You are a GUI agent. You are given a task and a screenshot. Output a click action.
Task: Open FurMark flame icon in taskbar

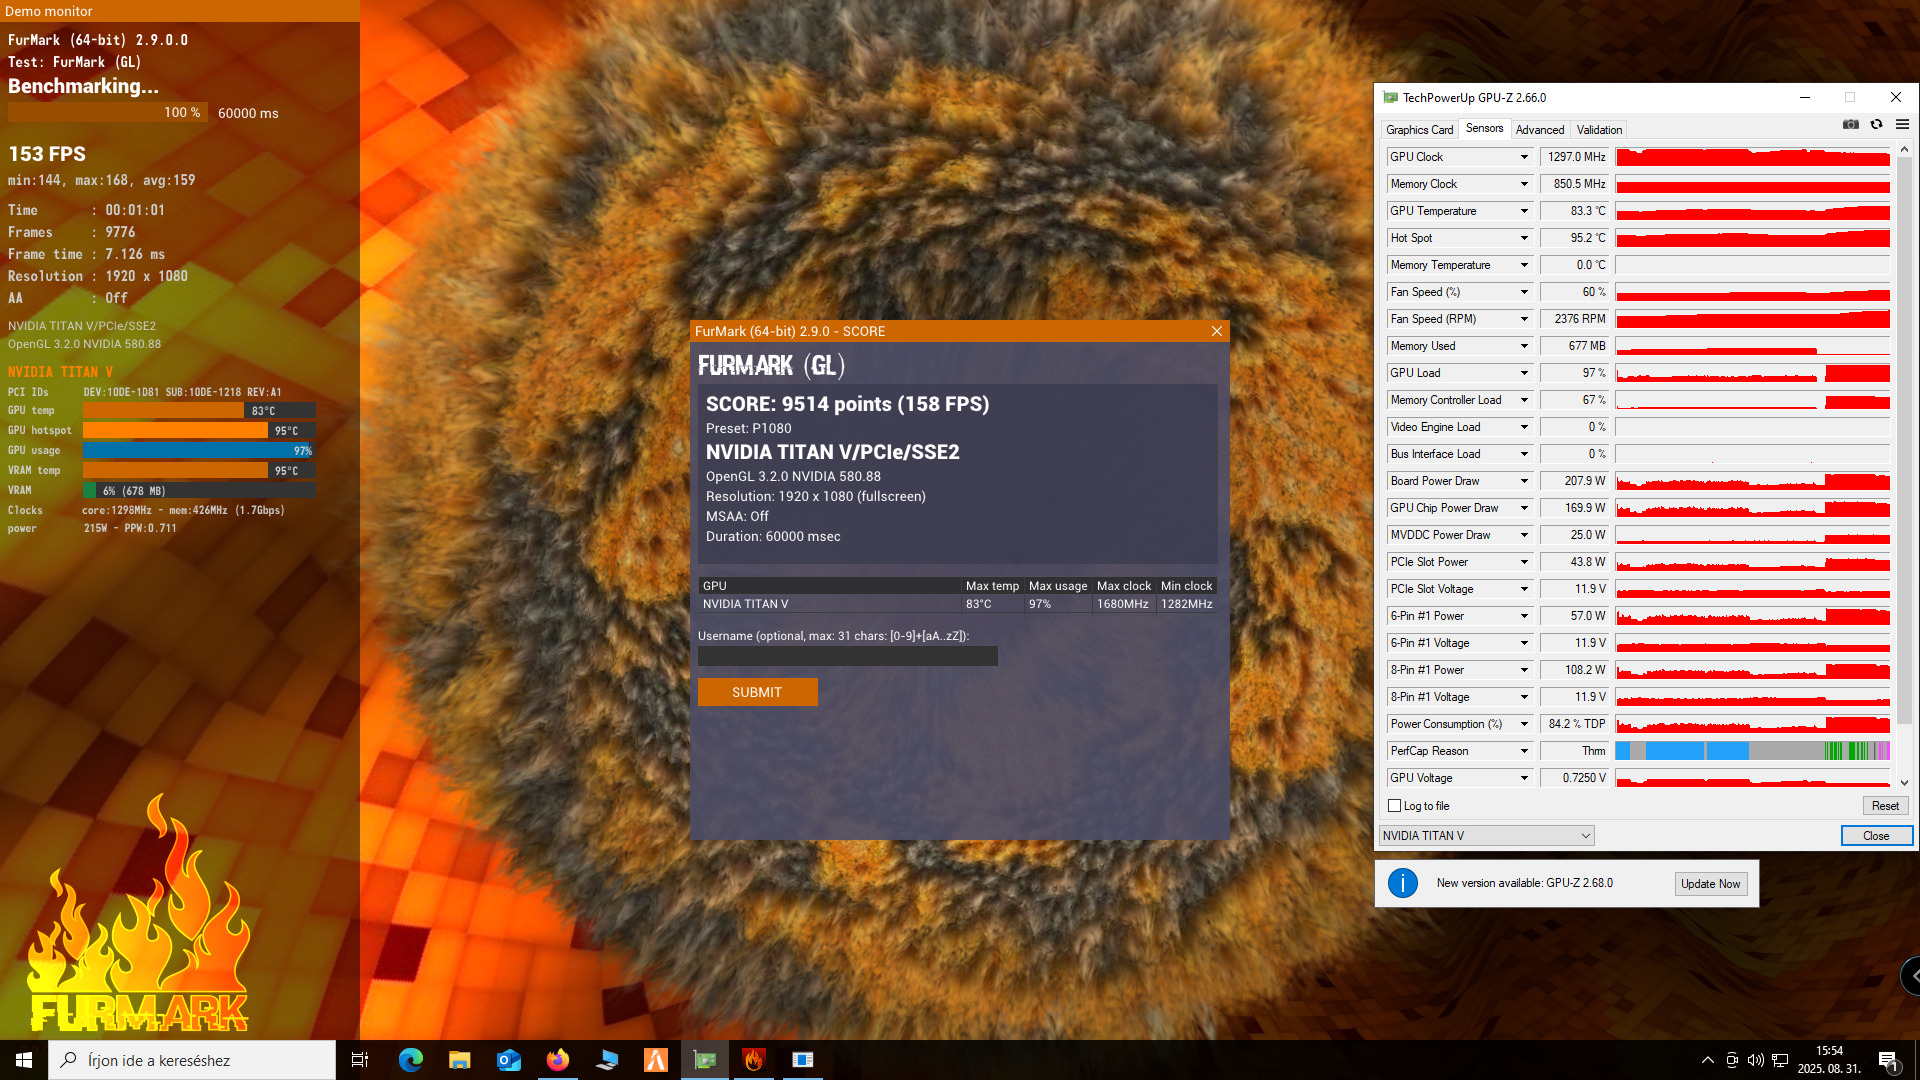(x=754, y=1060)
